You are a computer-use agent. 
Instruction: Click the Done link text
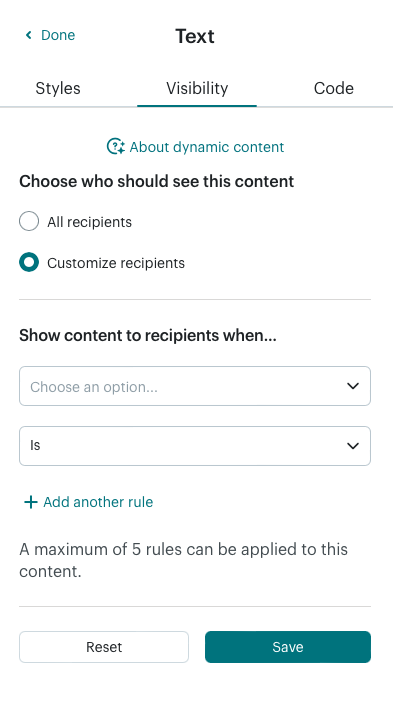point(58,35)
